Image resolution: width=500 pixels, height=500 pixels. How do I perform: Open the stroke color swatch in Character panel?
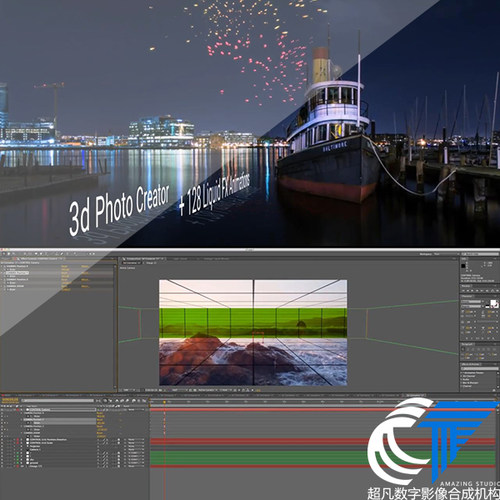496,306
